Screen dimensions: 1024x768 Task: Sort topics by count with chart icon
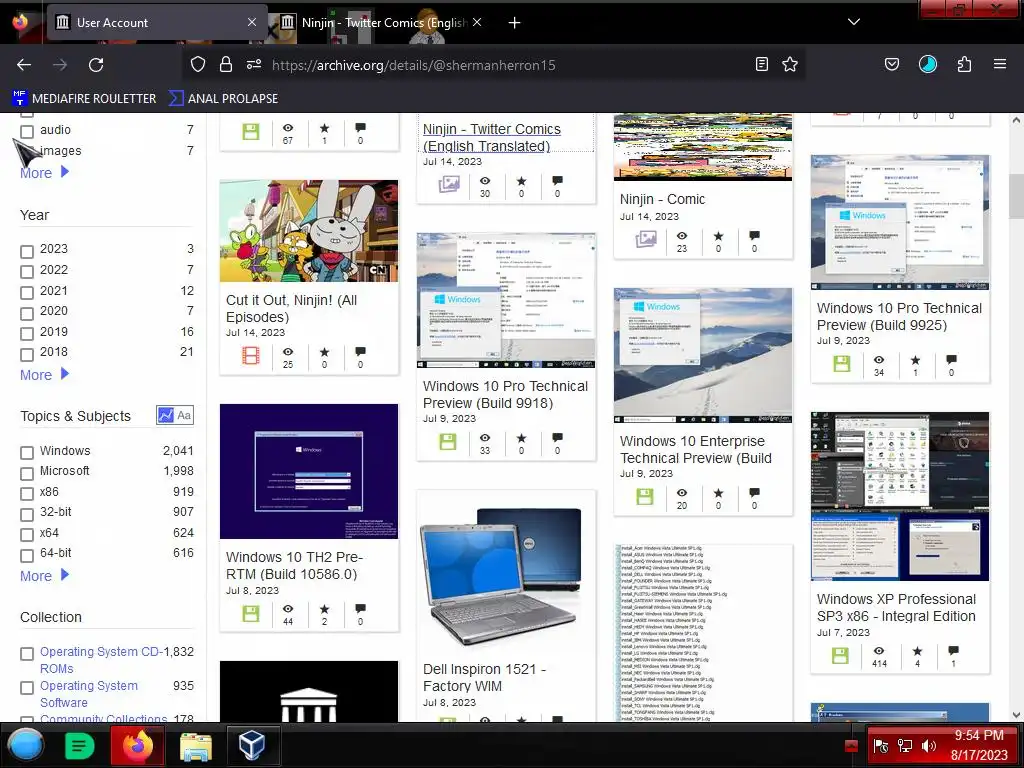pos(165,415)
